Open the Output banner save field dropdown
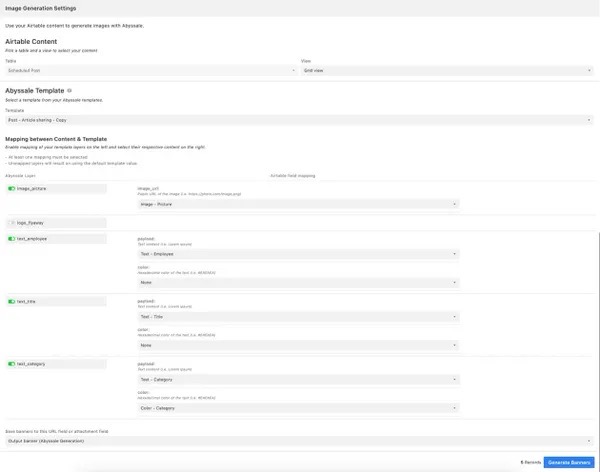Screen dimensions: 600x472 [x=299, y=441]
